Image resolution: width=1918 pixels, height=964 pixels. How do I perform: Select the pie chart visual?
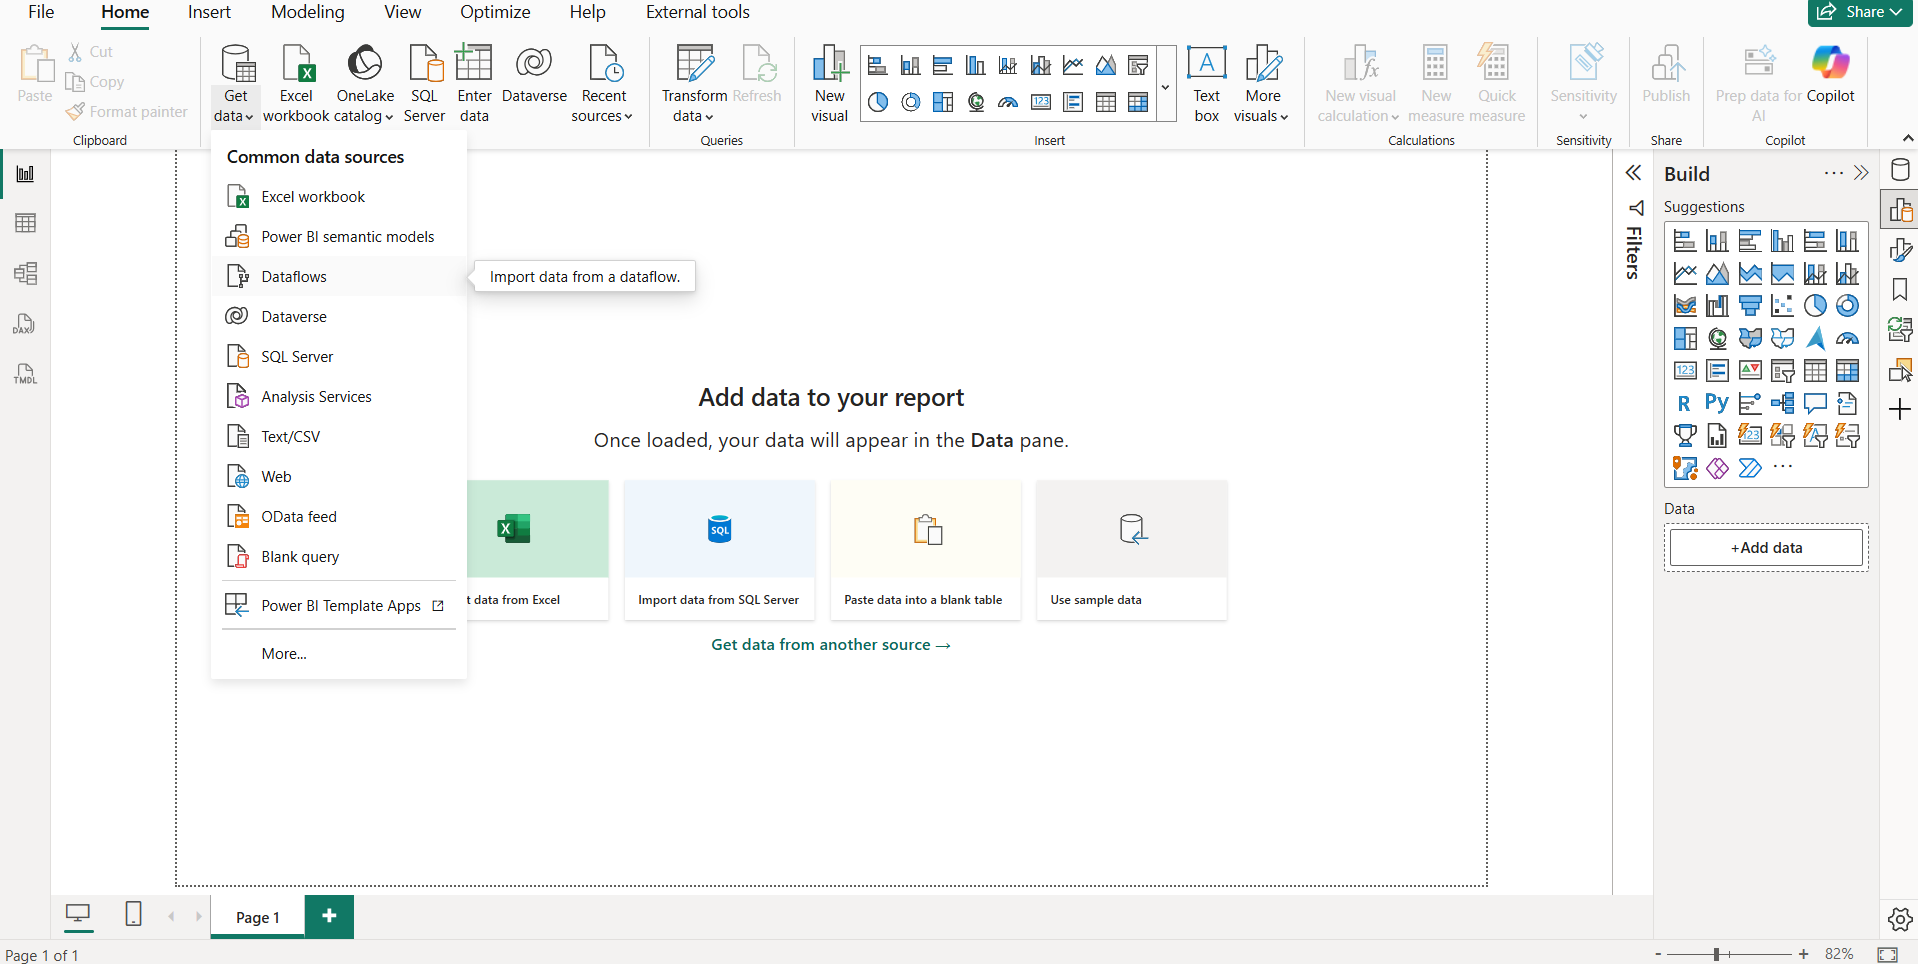click(877, 101)
